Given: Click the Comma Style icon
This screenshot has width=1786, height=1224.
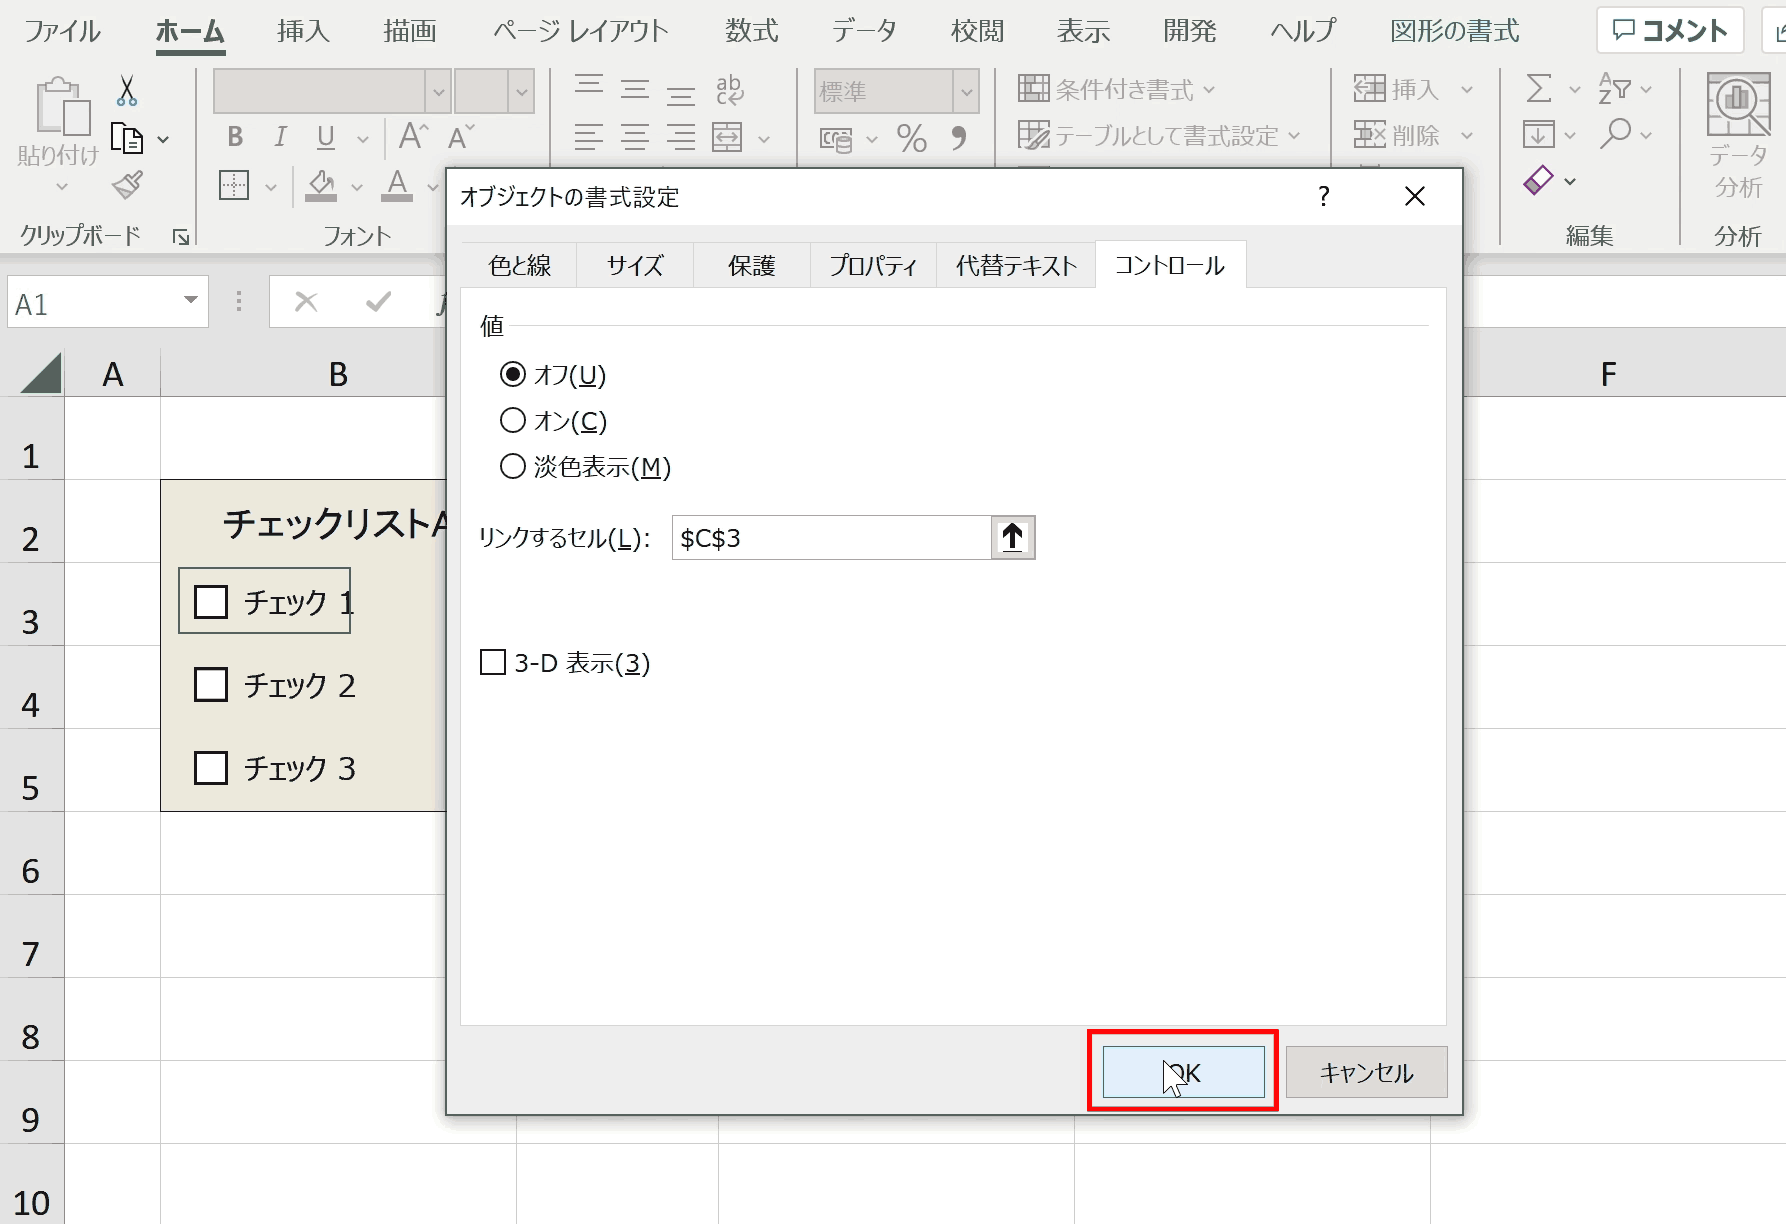Looking at the screenshot, I should (959, 138).
